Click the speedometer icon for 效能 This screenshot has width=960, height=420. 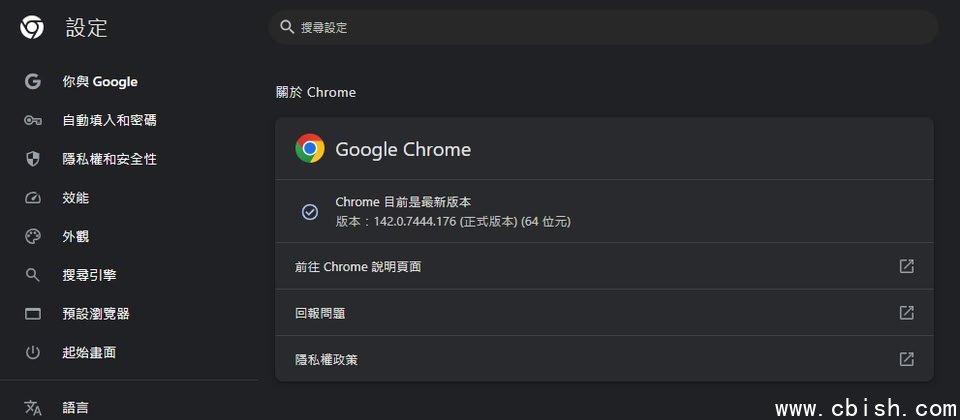click(33, 198)
